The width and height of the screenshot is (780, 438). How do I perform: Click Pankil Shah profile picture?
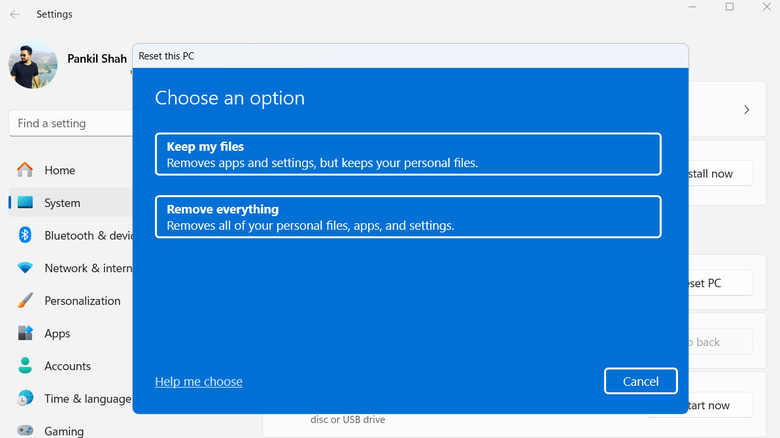(33, 64)
